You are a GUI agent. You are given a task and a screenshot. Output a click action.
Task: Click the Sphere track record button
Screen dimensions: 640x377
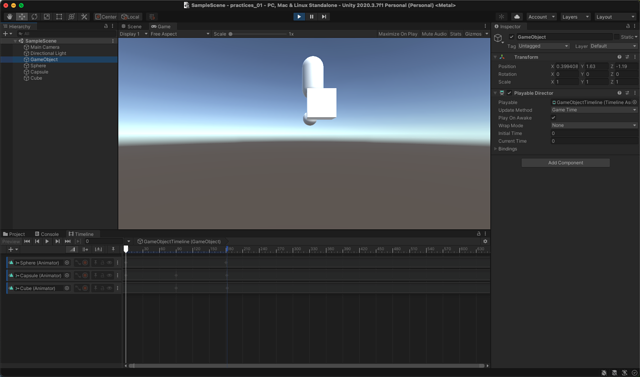(x=85, y=263)
